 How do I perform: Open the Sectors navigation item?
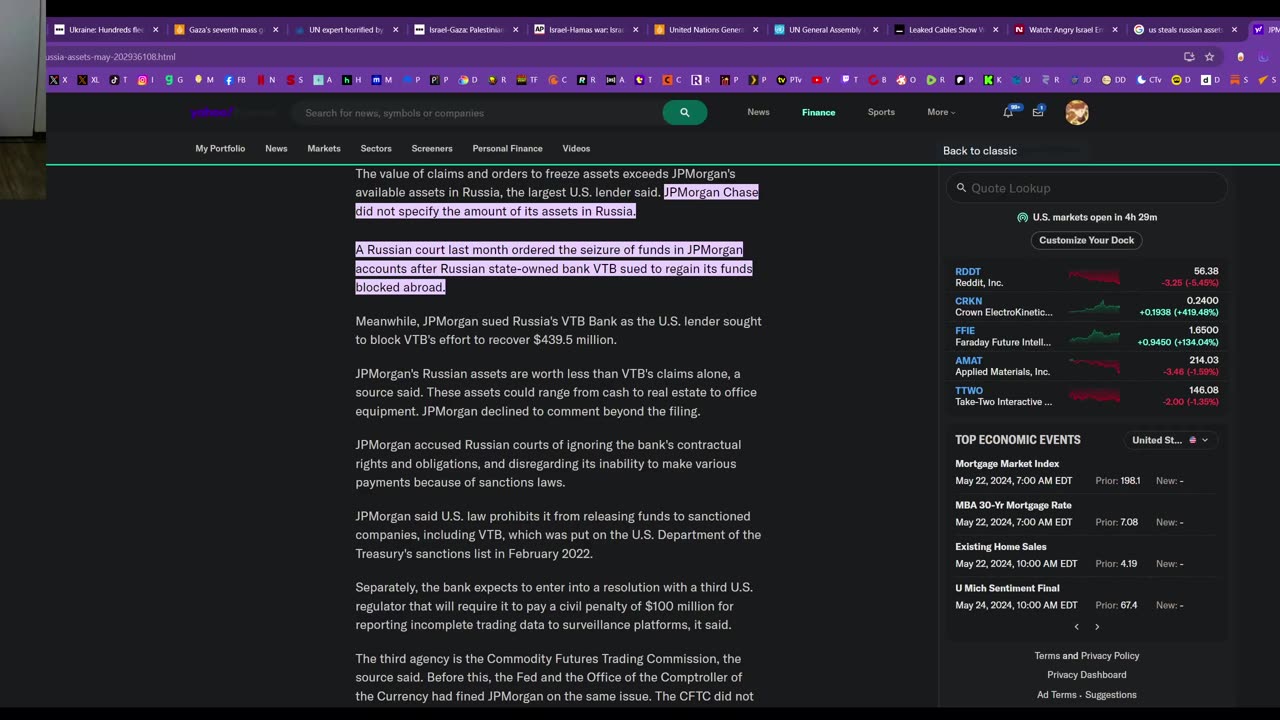[x=376, y=148]
